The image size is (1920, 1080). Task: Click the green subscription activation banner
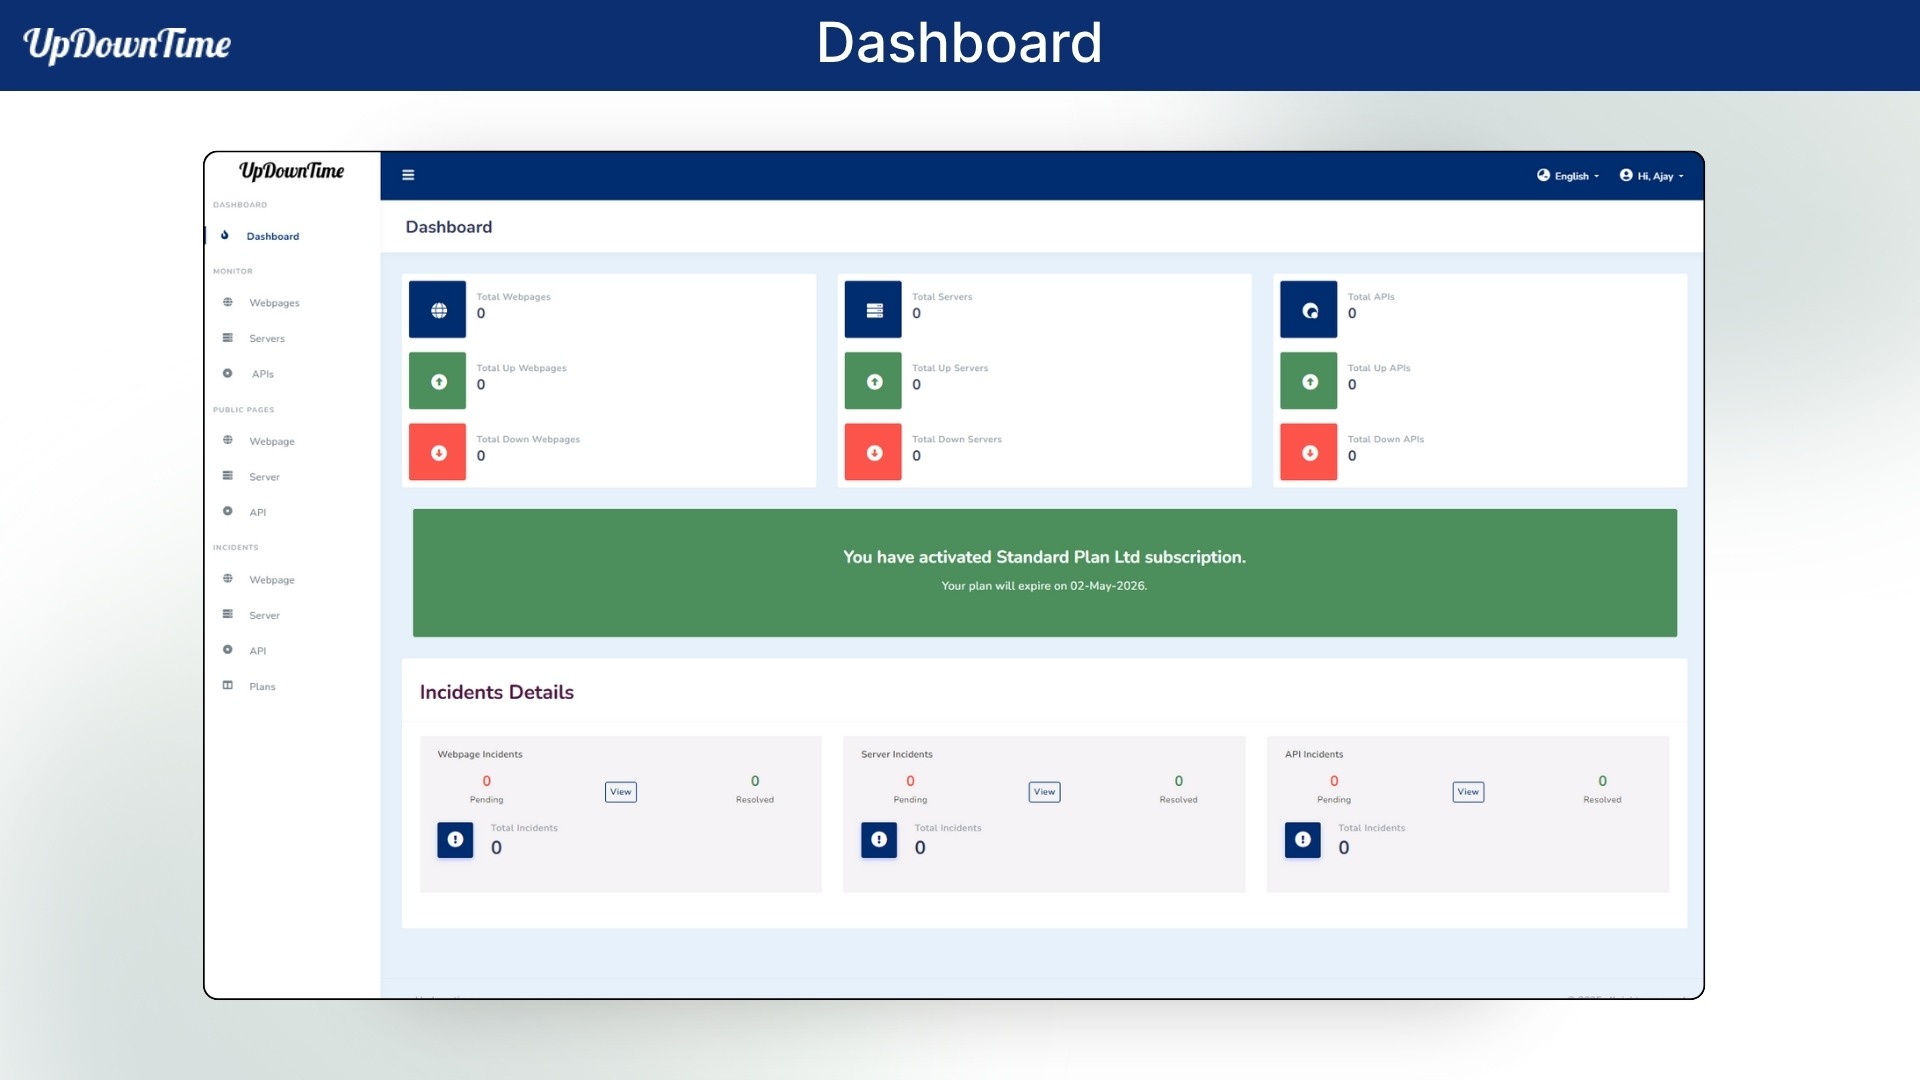click(1044, 572)
